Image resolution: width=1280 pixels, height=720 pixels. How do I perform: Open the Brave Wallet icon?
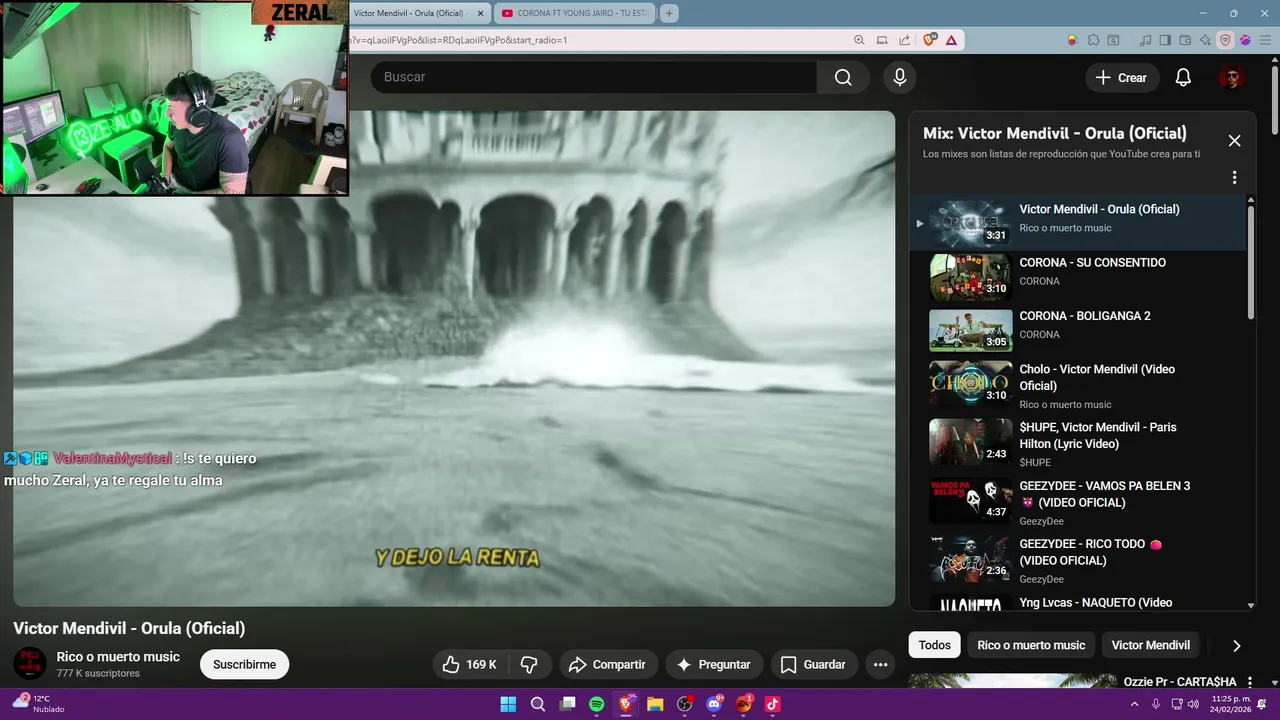pyautogui.click(x=1185, y=40)
